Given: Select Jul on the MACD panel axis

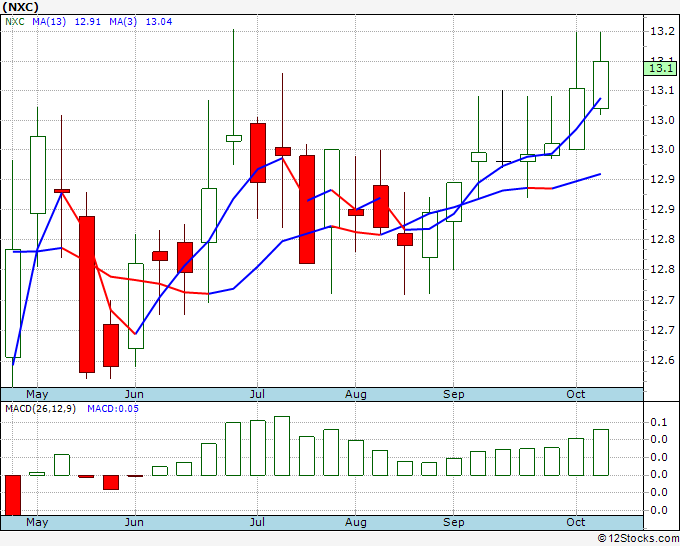Looking at the screenshot, I should [x=257, y=522].
